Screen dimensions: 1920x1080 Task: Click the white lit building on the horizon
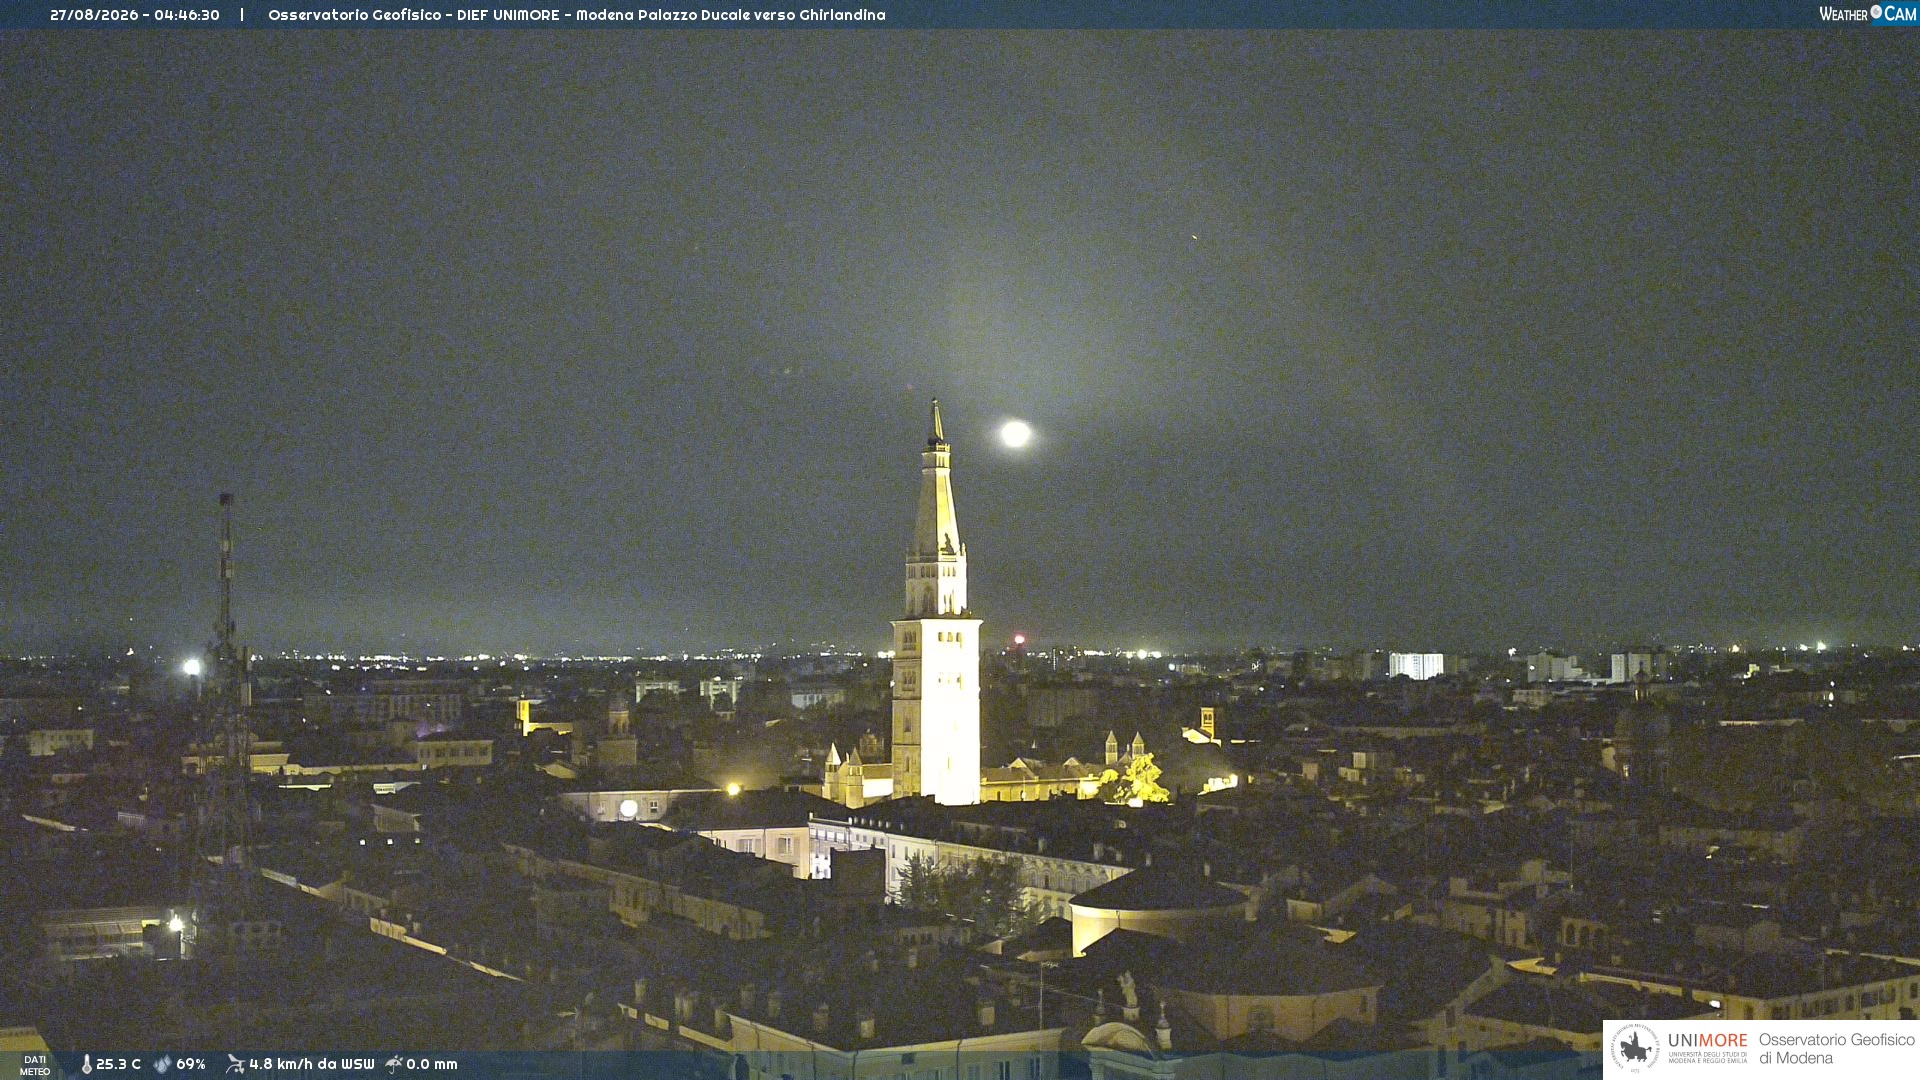pyautogui.click(x=1416, y=666)
